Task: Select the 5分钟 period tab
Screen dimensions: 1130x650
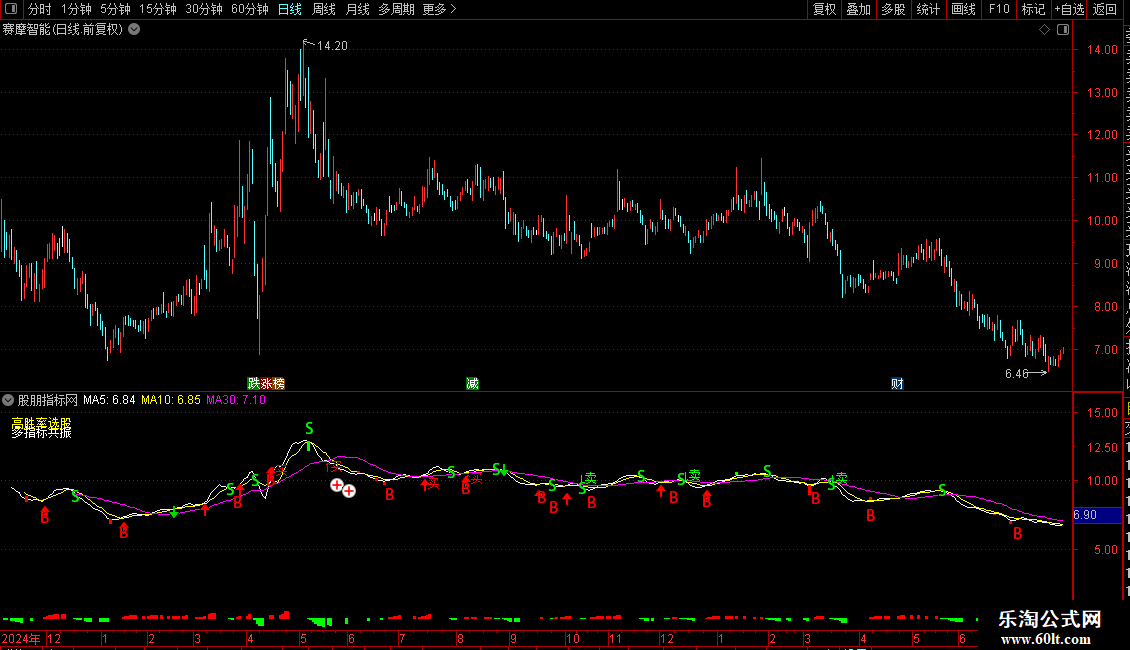Action: click(115, 9)
